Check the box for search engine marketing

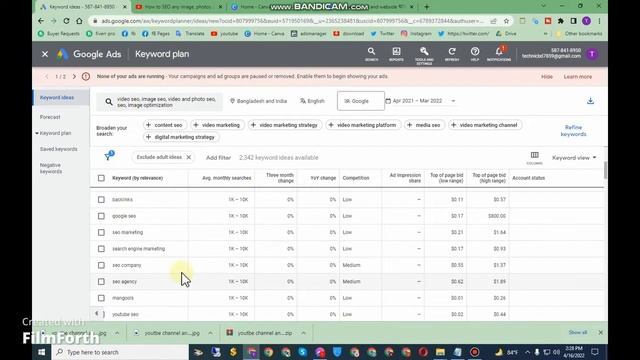[x=101, y=249]
